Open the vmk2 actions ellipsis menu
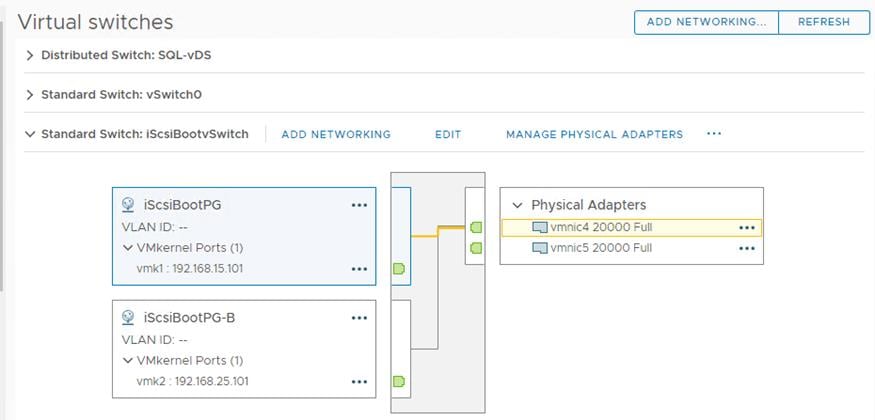 click(x=359, y=382)
